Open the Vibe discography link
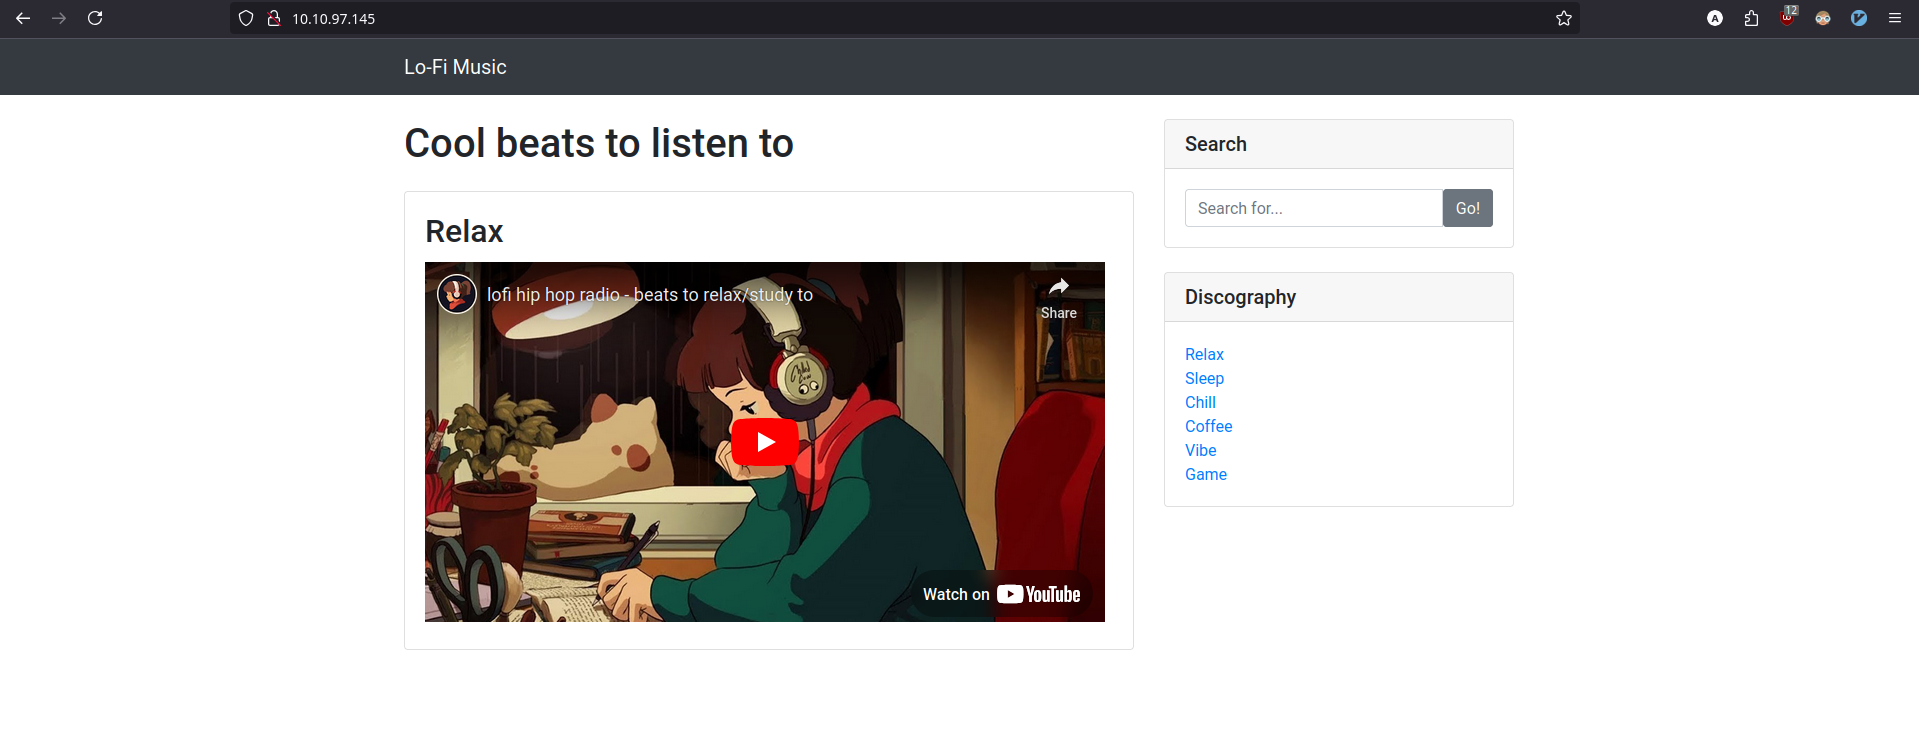Screen dimensions: 1919x749 [x=1200, y=450]
